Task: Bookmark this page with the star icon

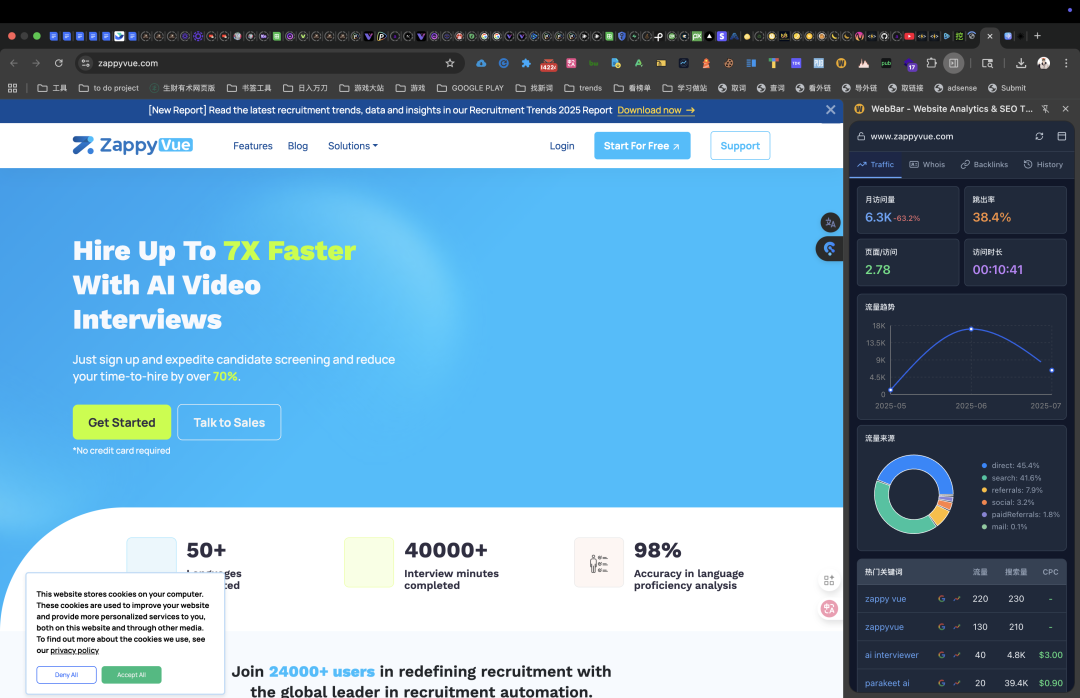Action: pyautogui.click(x=450, y=63)
